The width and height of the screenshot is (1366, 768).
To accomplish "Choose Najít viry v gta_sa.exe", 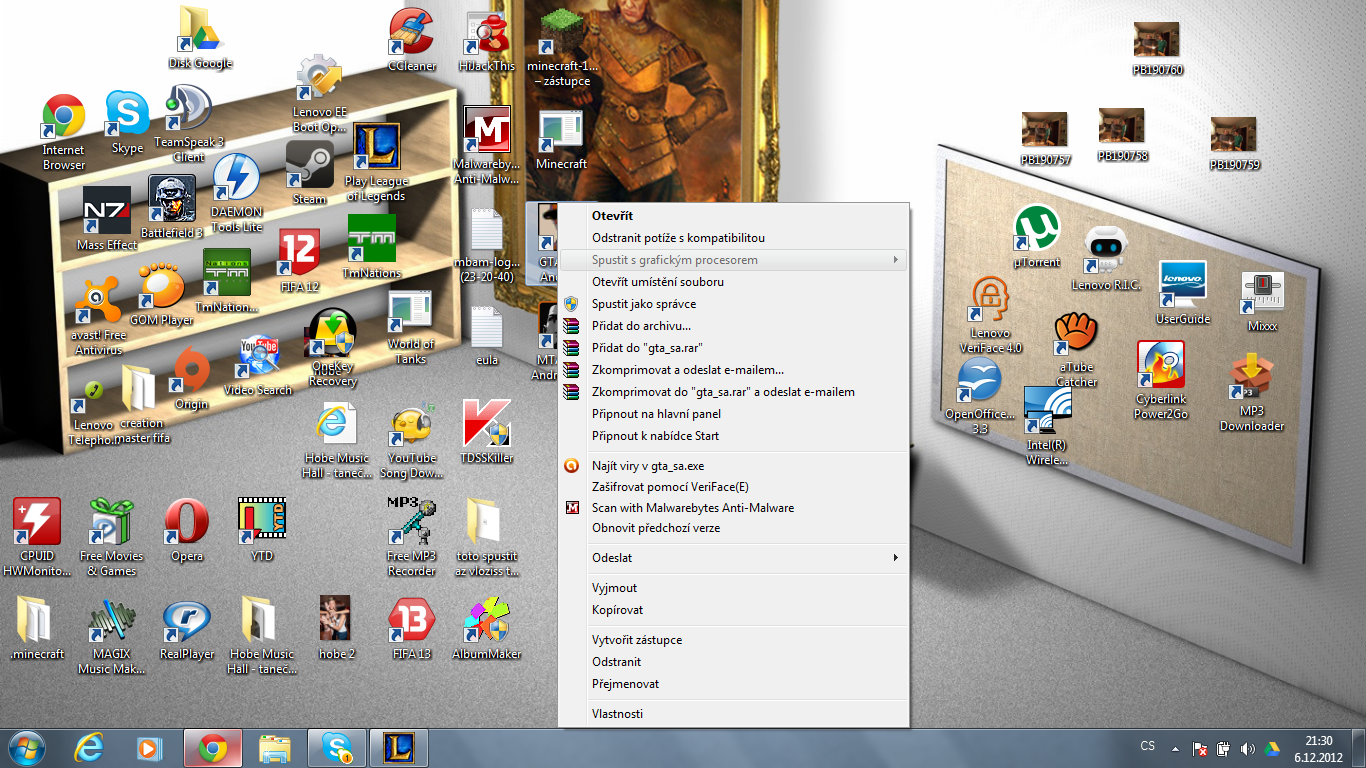I will [x=734, y=466].
